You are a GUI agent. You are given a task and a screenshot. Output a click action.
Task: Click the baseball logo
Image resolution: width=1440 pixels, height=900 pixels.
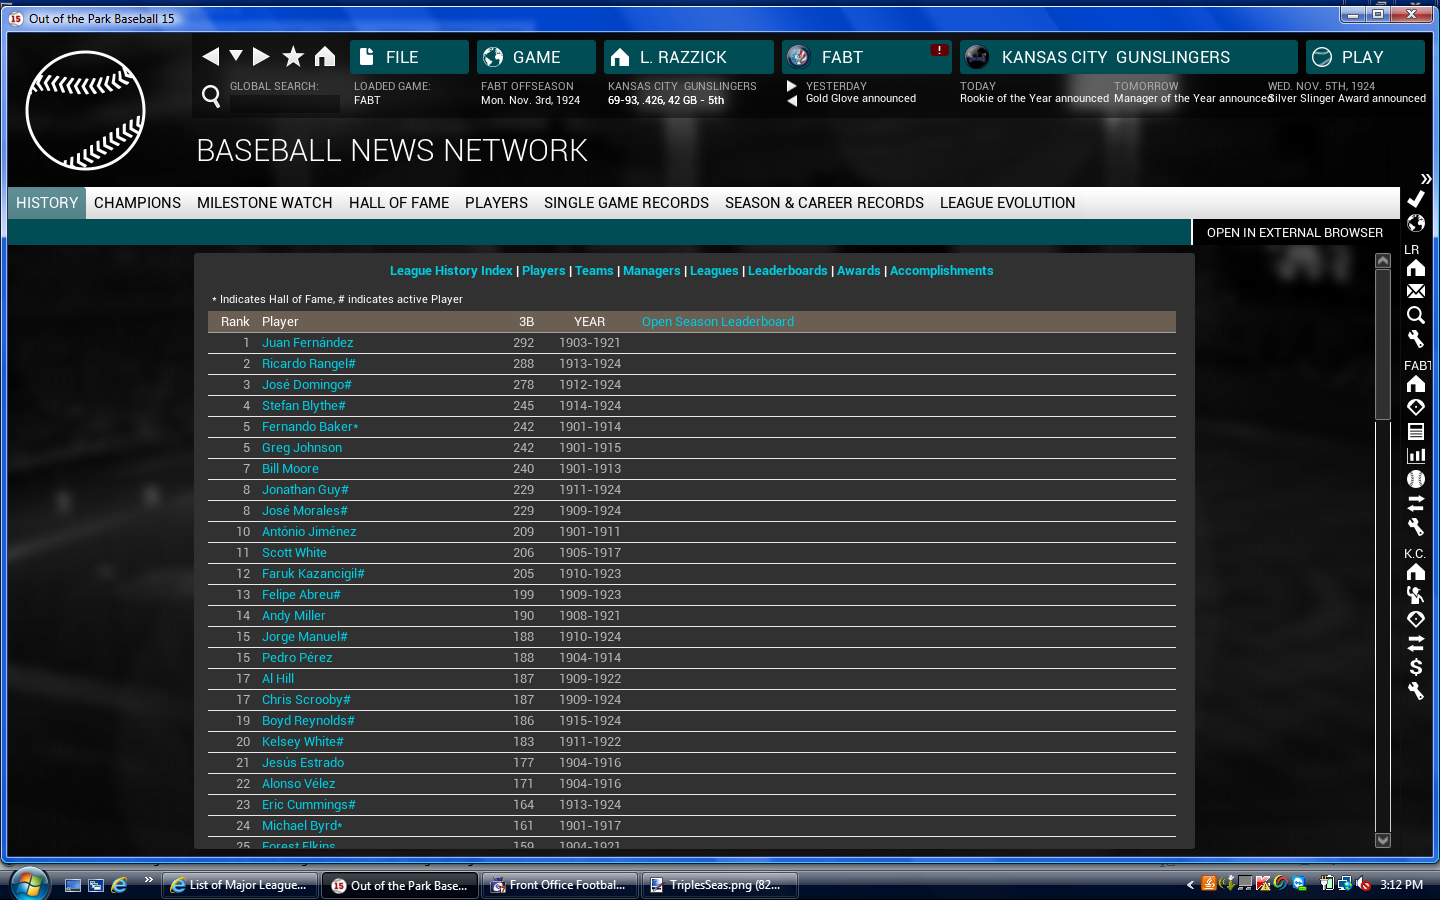tap(86, 110)
